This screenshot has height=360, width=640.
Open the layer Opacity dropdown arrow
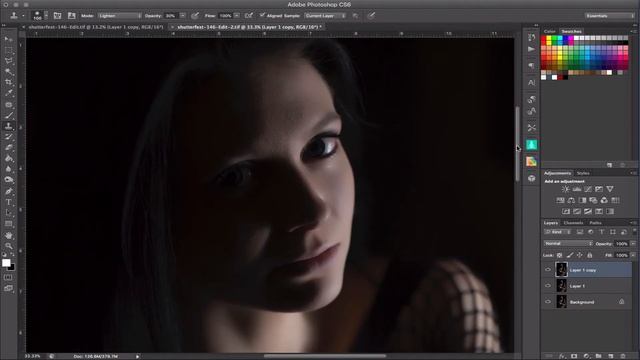point(633,244)
